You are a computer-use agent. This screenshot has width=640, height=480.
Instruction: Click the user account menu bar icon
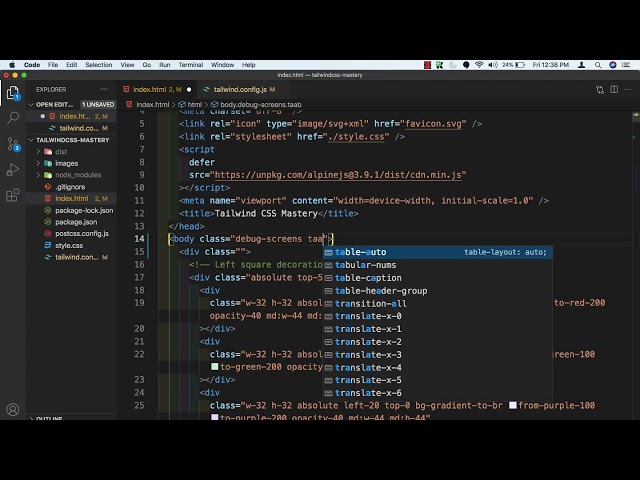[582, 65]
